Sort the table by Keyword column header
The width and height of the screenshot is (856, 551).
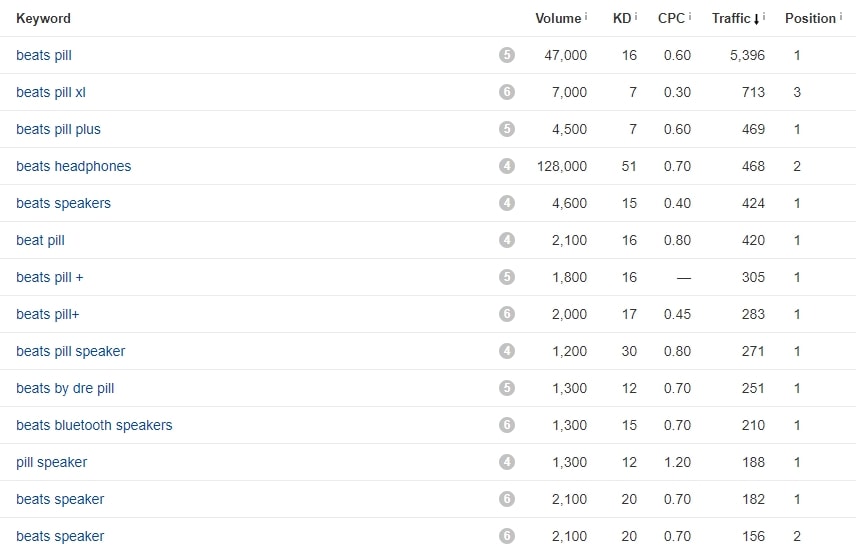[x=43, y=19]
